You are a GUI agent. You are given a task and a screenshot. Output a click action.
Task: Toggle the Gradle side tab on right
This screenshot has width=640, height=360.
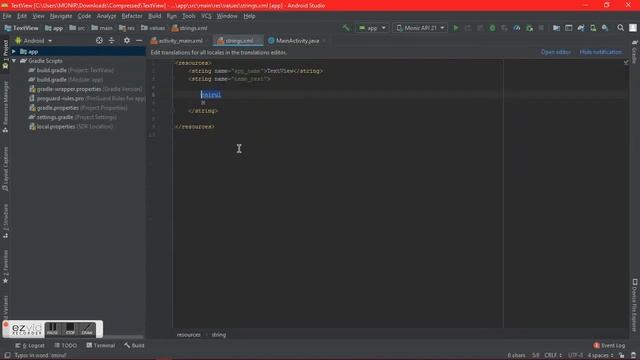(x=635, y=51)
